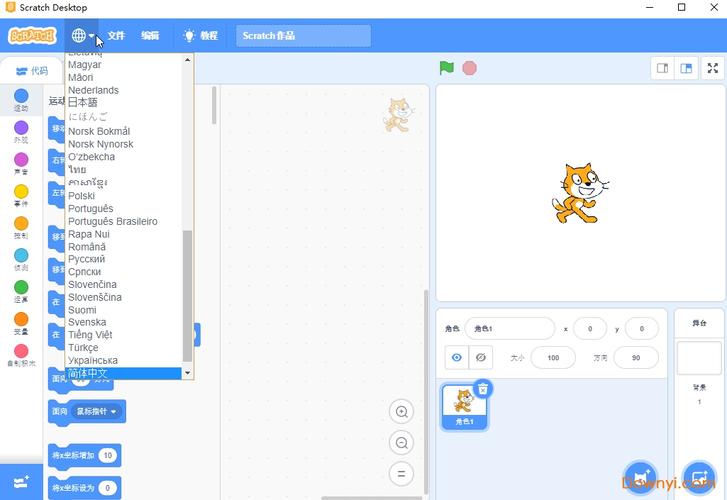The height and width of the screenshot is (500, 727).
Task: Choose Português Brasileiro language
Action: pos(123,222)
